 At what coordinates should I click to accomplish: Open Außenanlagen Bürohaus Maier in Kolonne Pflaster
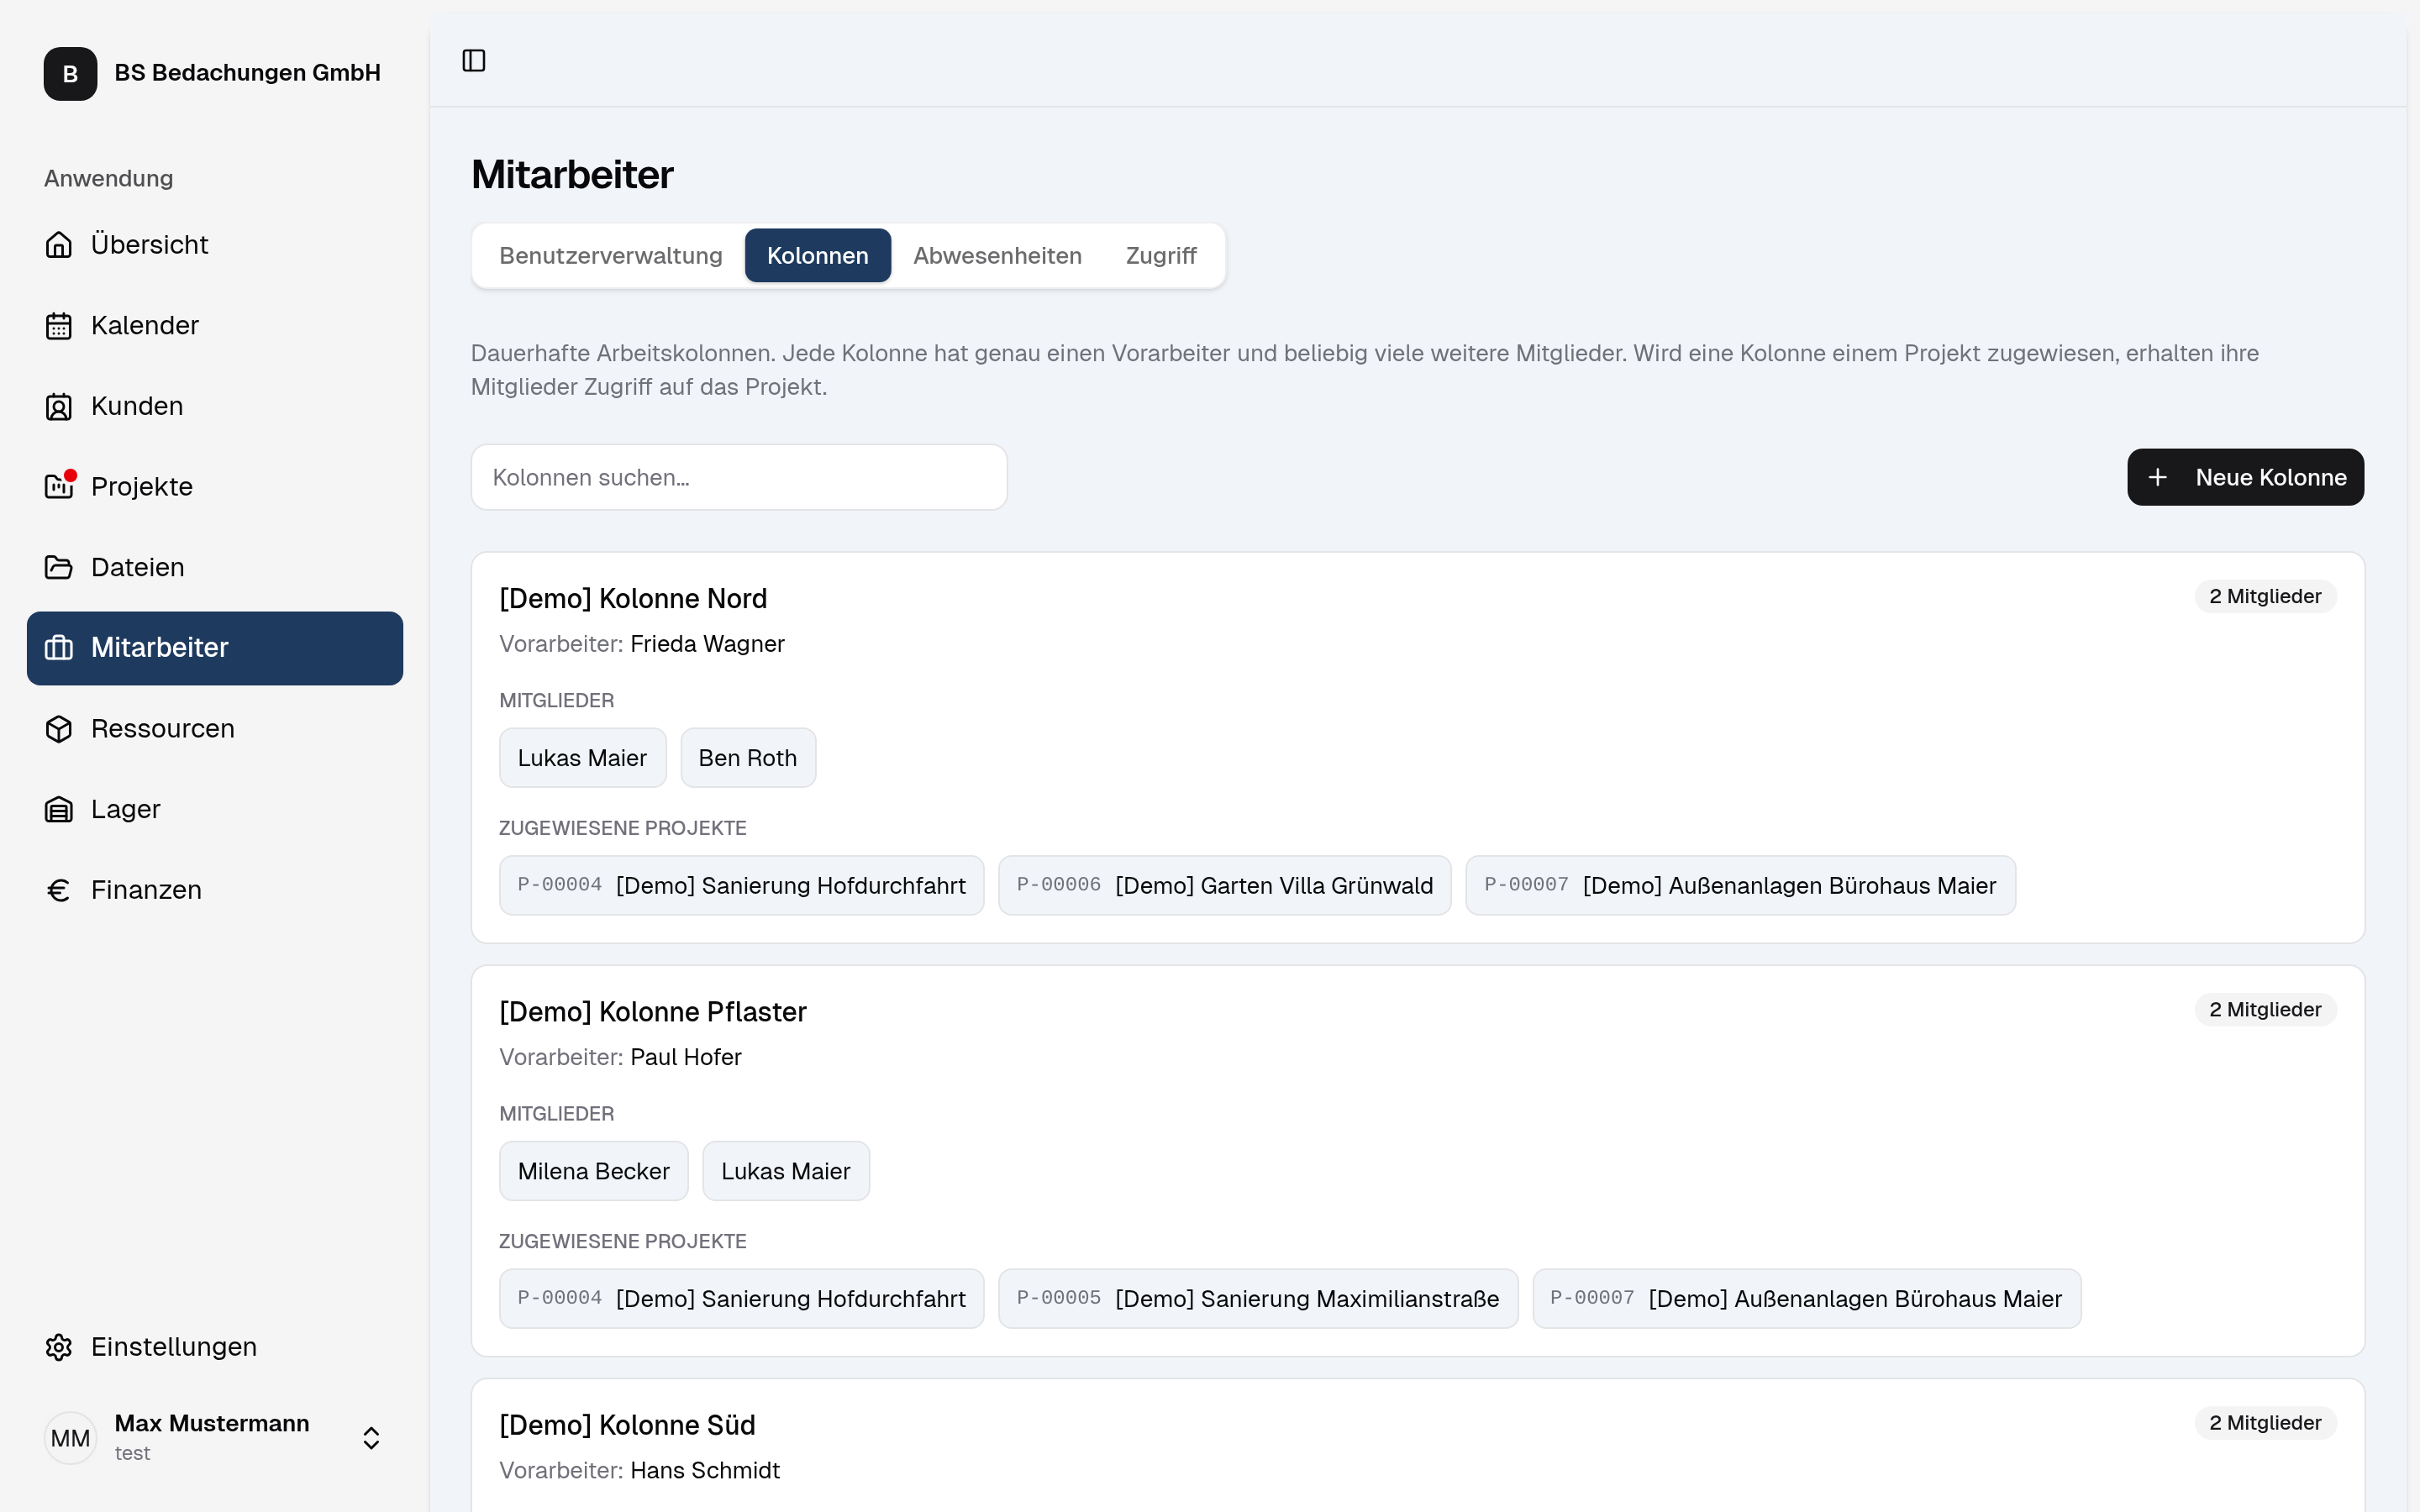tap(1807, 1299)
